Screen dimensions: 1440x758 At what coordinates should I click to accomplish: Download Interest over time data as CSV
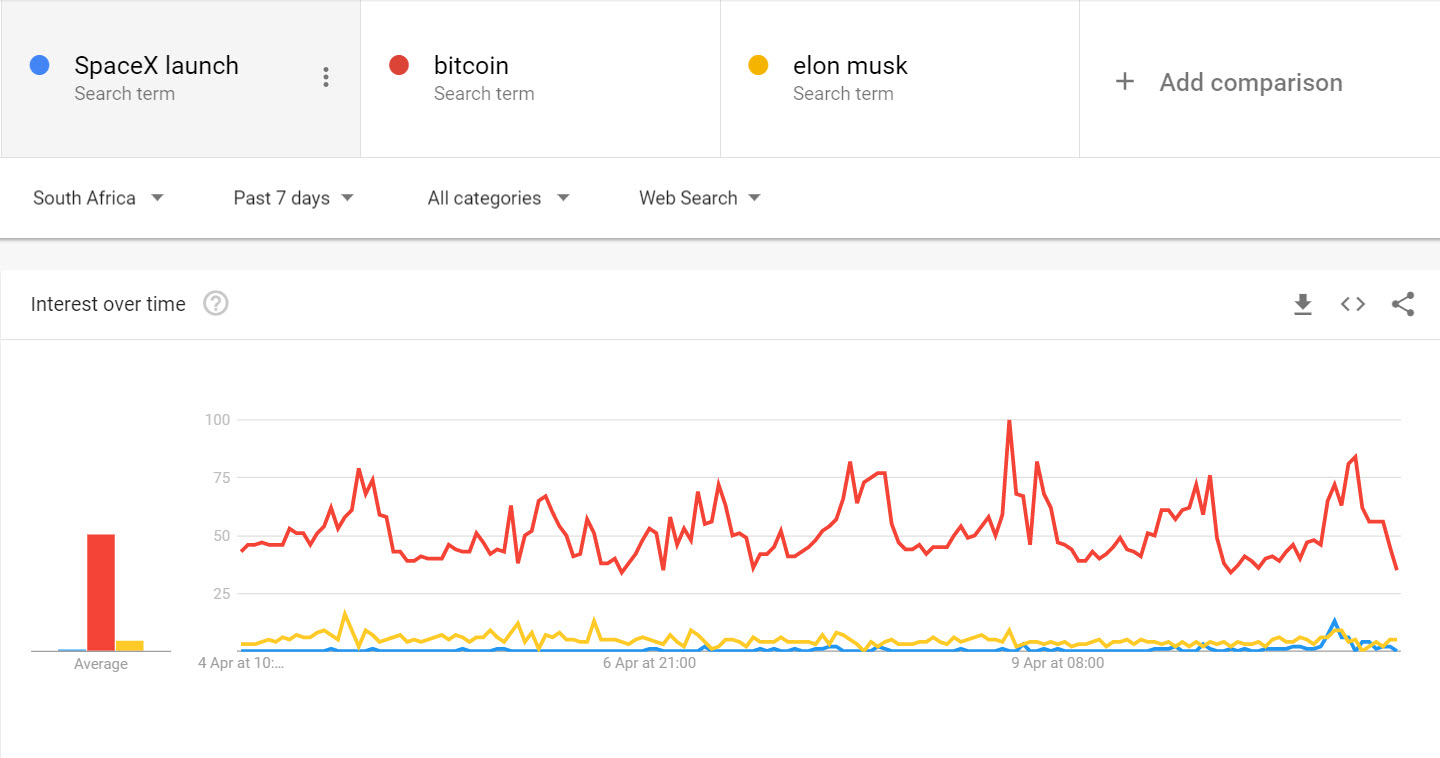click(x=1303, y=304)
